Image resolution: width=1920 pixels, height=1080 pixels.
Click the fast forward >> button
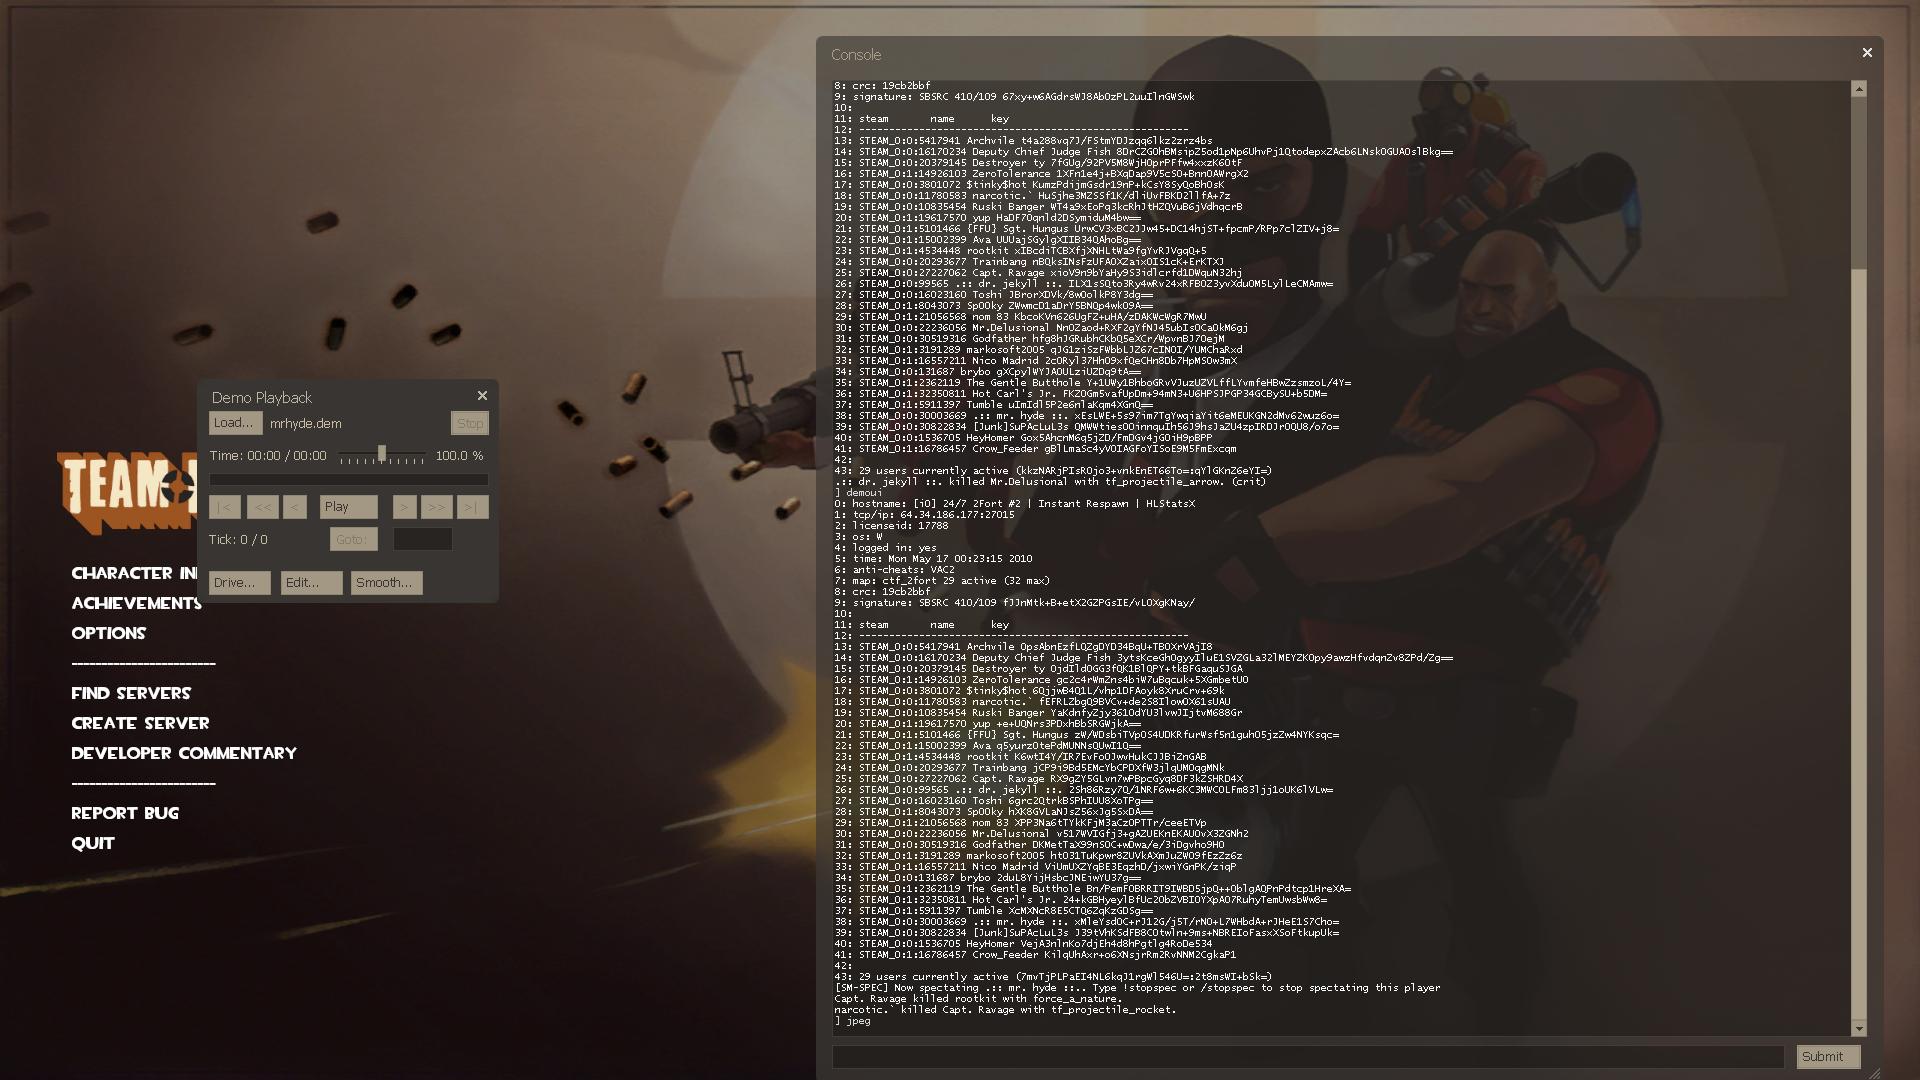click(x=436, y=507)
